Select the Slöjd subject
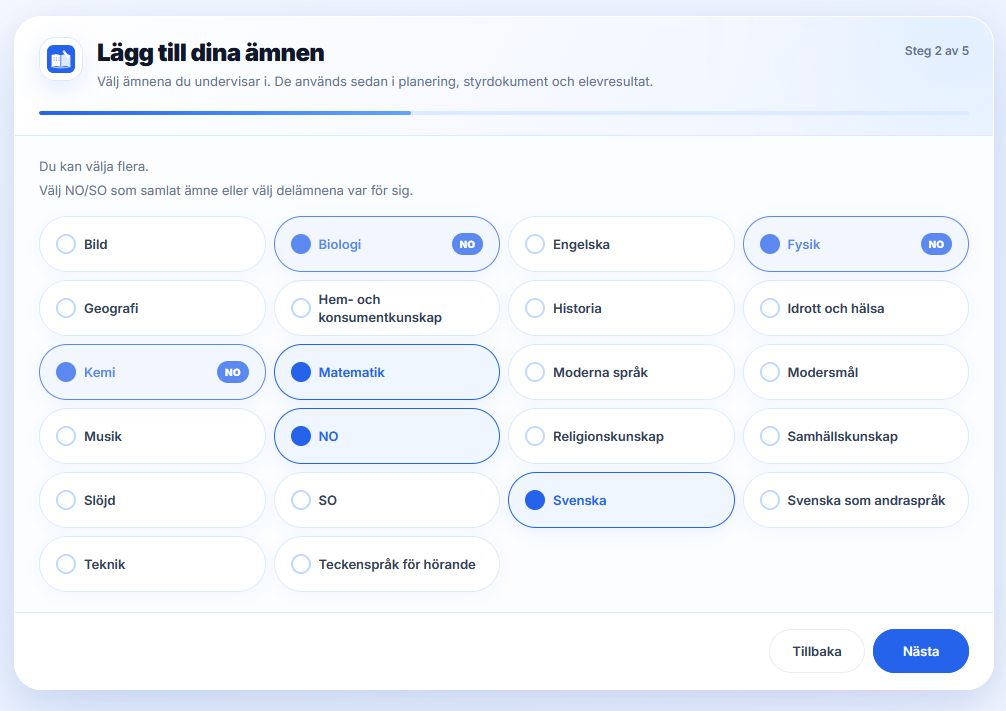This screenshot has width=1006, height=711. pyautogui.click(x=152, y=500)
